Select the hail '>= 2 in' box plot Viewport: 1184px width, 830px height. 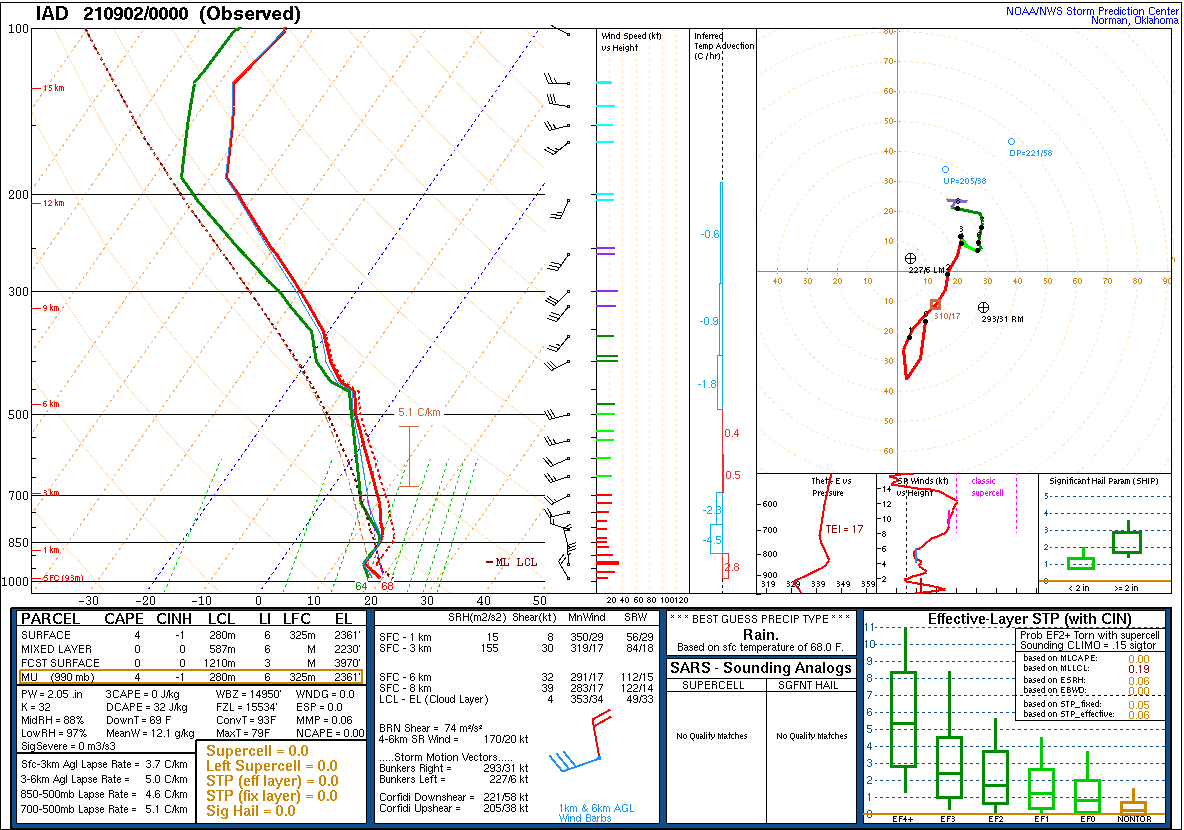[x=1127, y=542]
